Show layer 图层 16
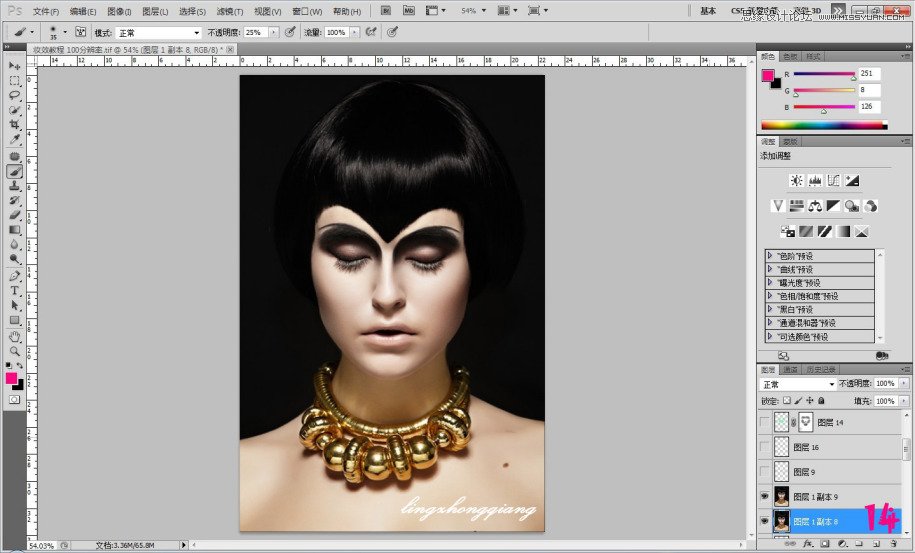This screenshot has height=553, width=915. click(766, 447)
